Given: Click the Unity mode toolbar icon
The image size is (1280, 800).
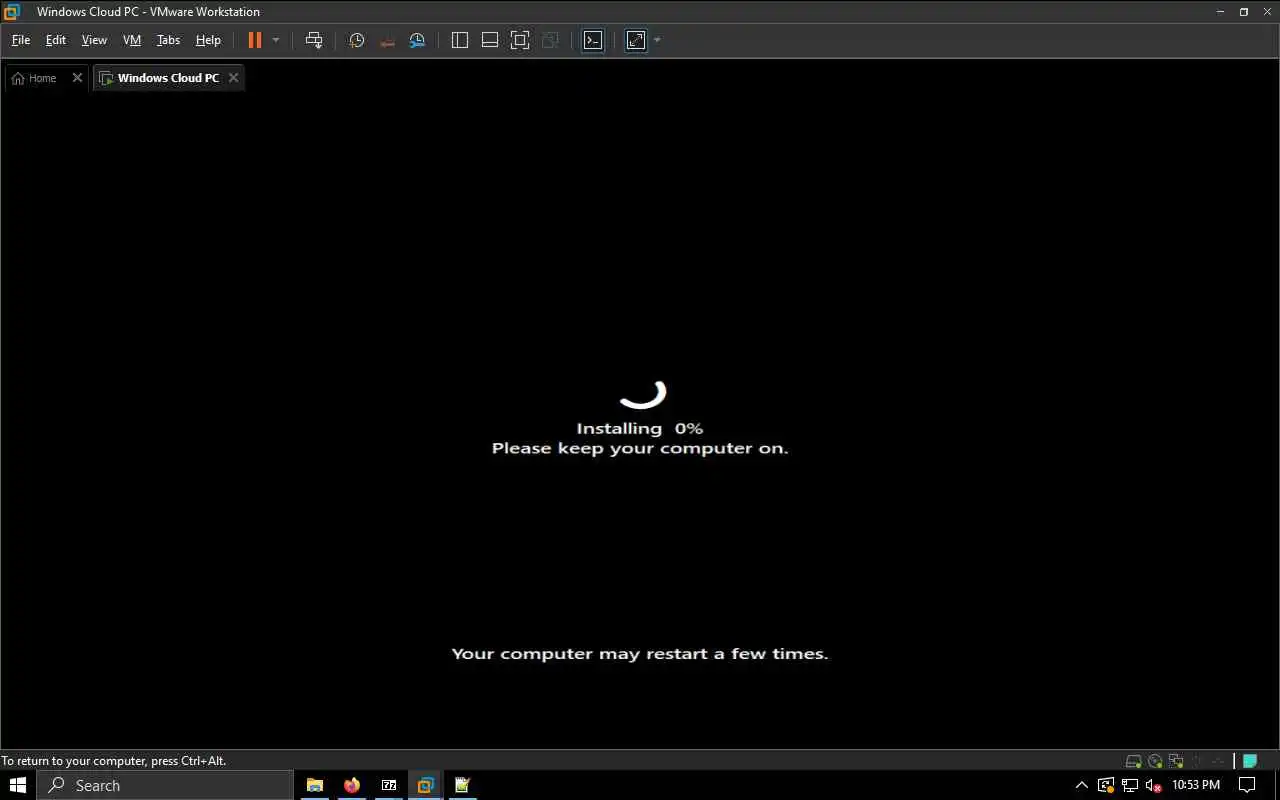Looking at the screenshot, I should (550, 40).
